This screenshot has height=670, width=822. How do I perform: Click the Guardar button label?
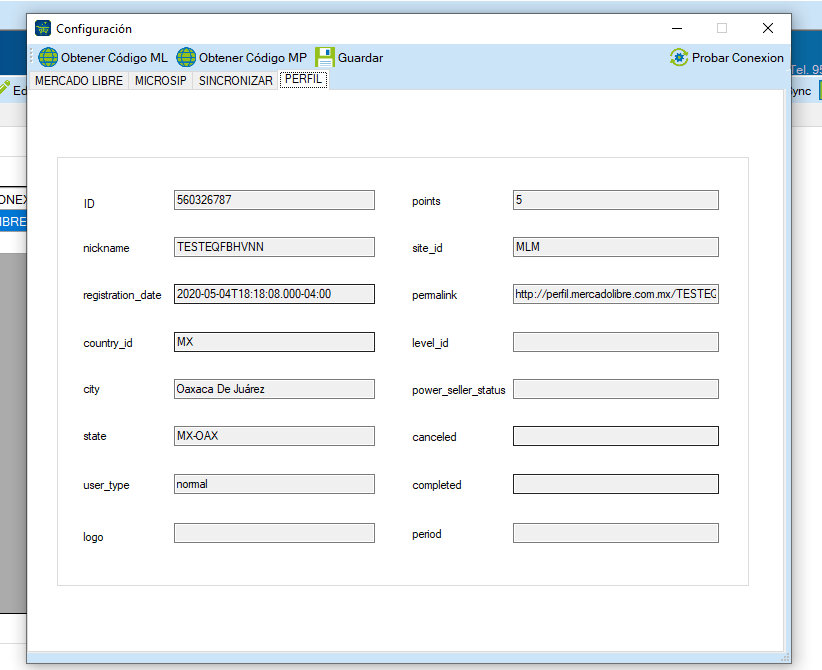click(360, 58)
